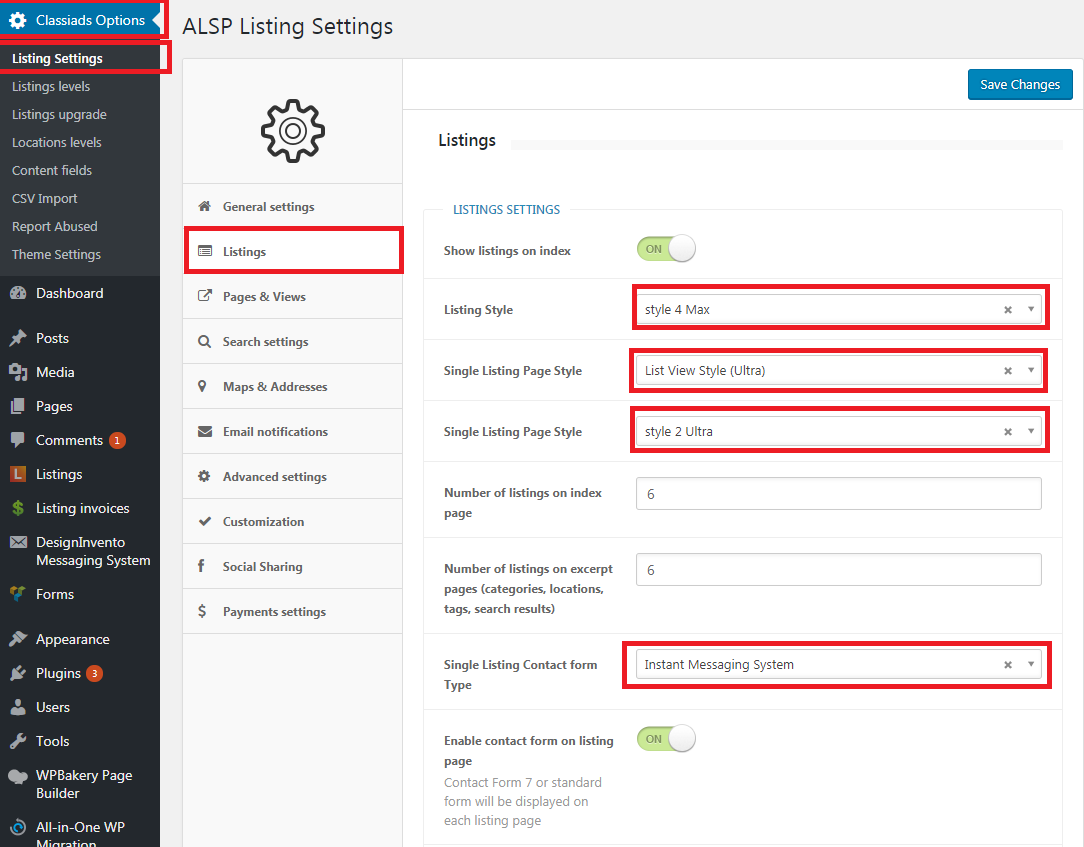Select the Maps & Addresses tab
This screenshot has height=847, width=1084.
[x=292, y=386]
